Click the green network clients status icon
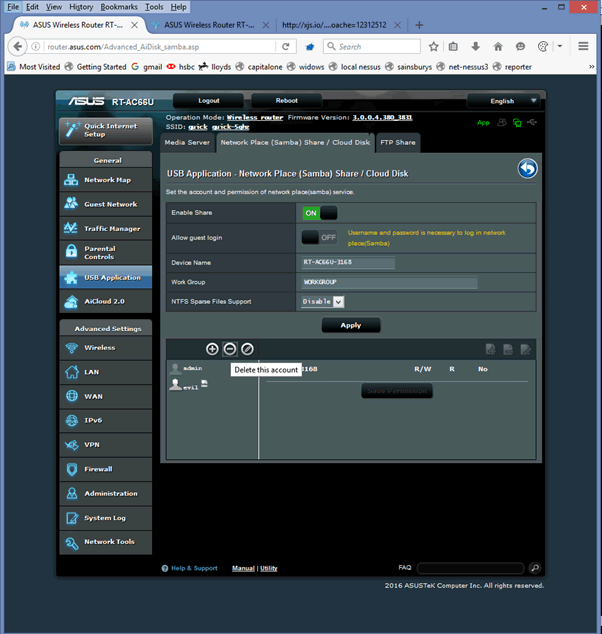The image size is (602, 634). pyautogui.click(x=517, y=123)
